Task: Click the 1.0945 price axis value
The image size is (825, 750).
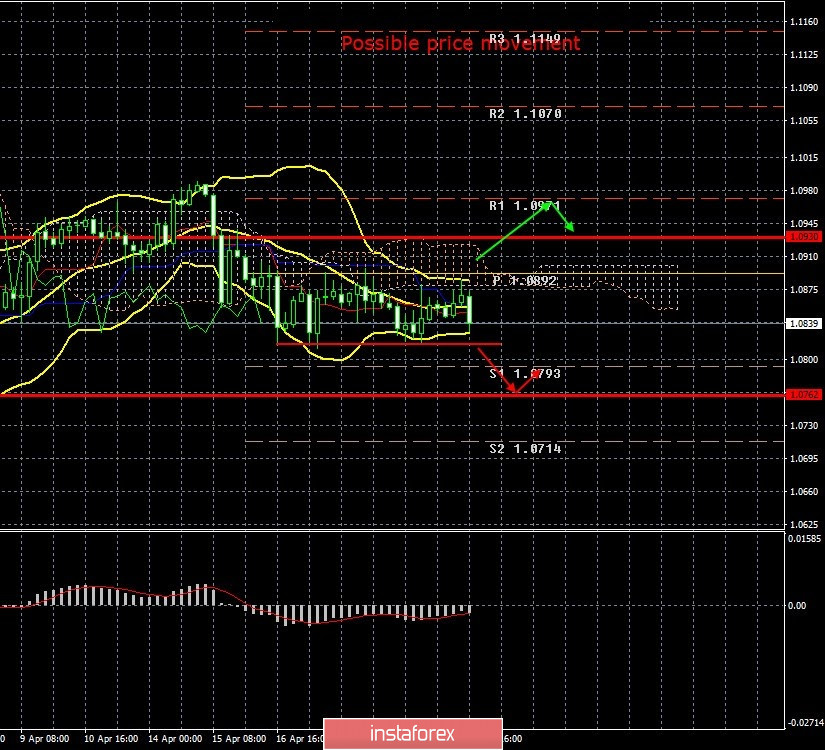Action: [804, 224]
